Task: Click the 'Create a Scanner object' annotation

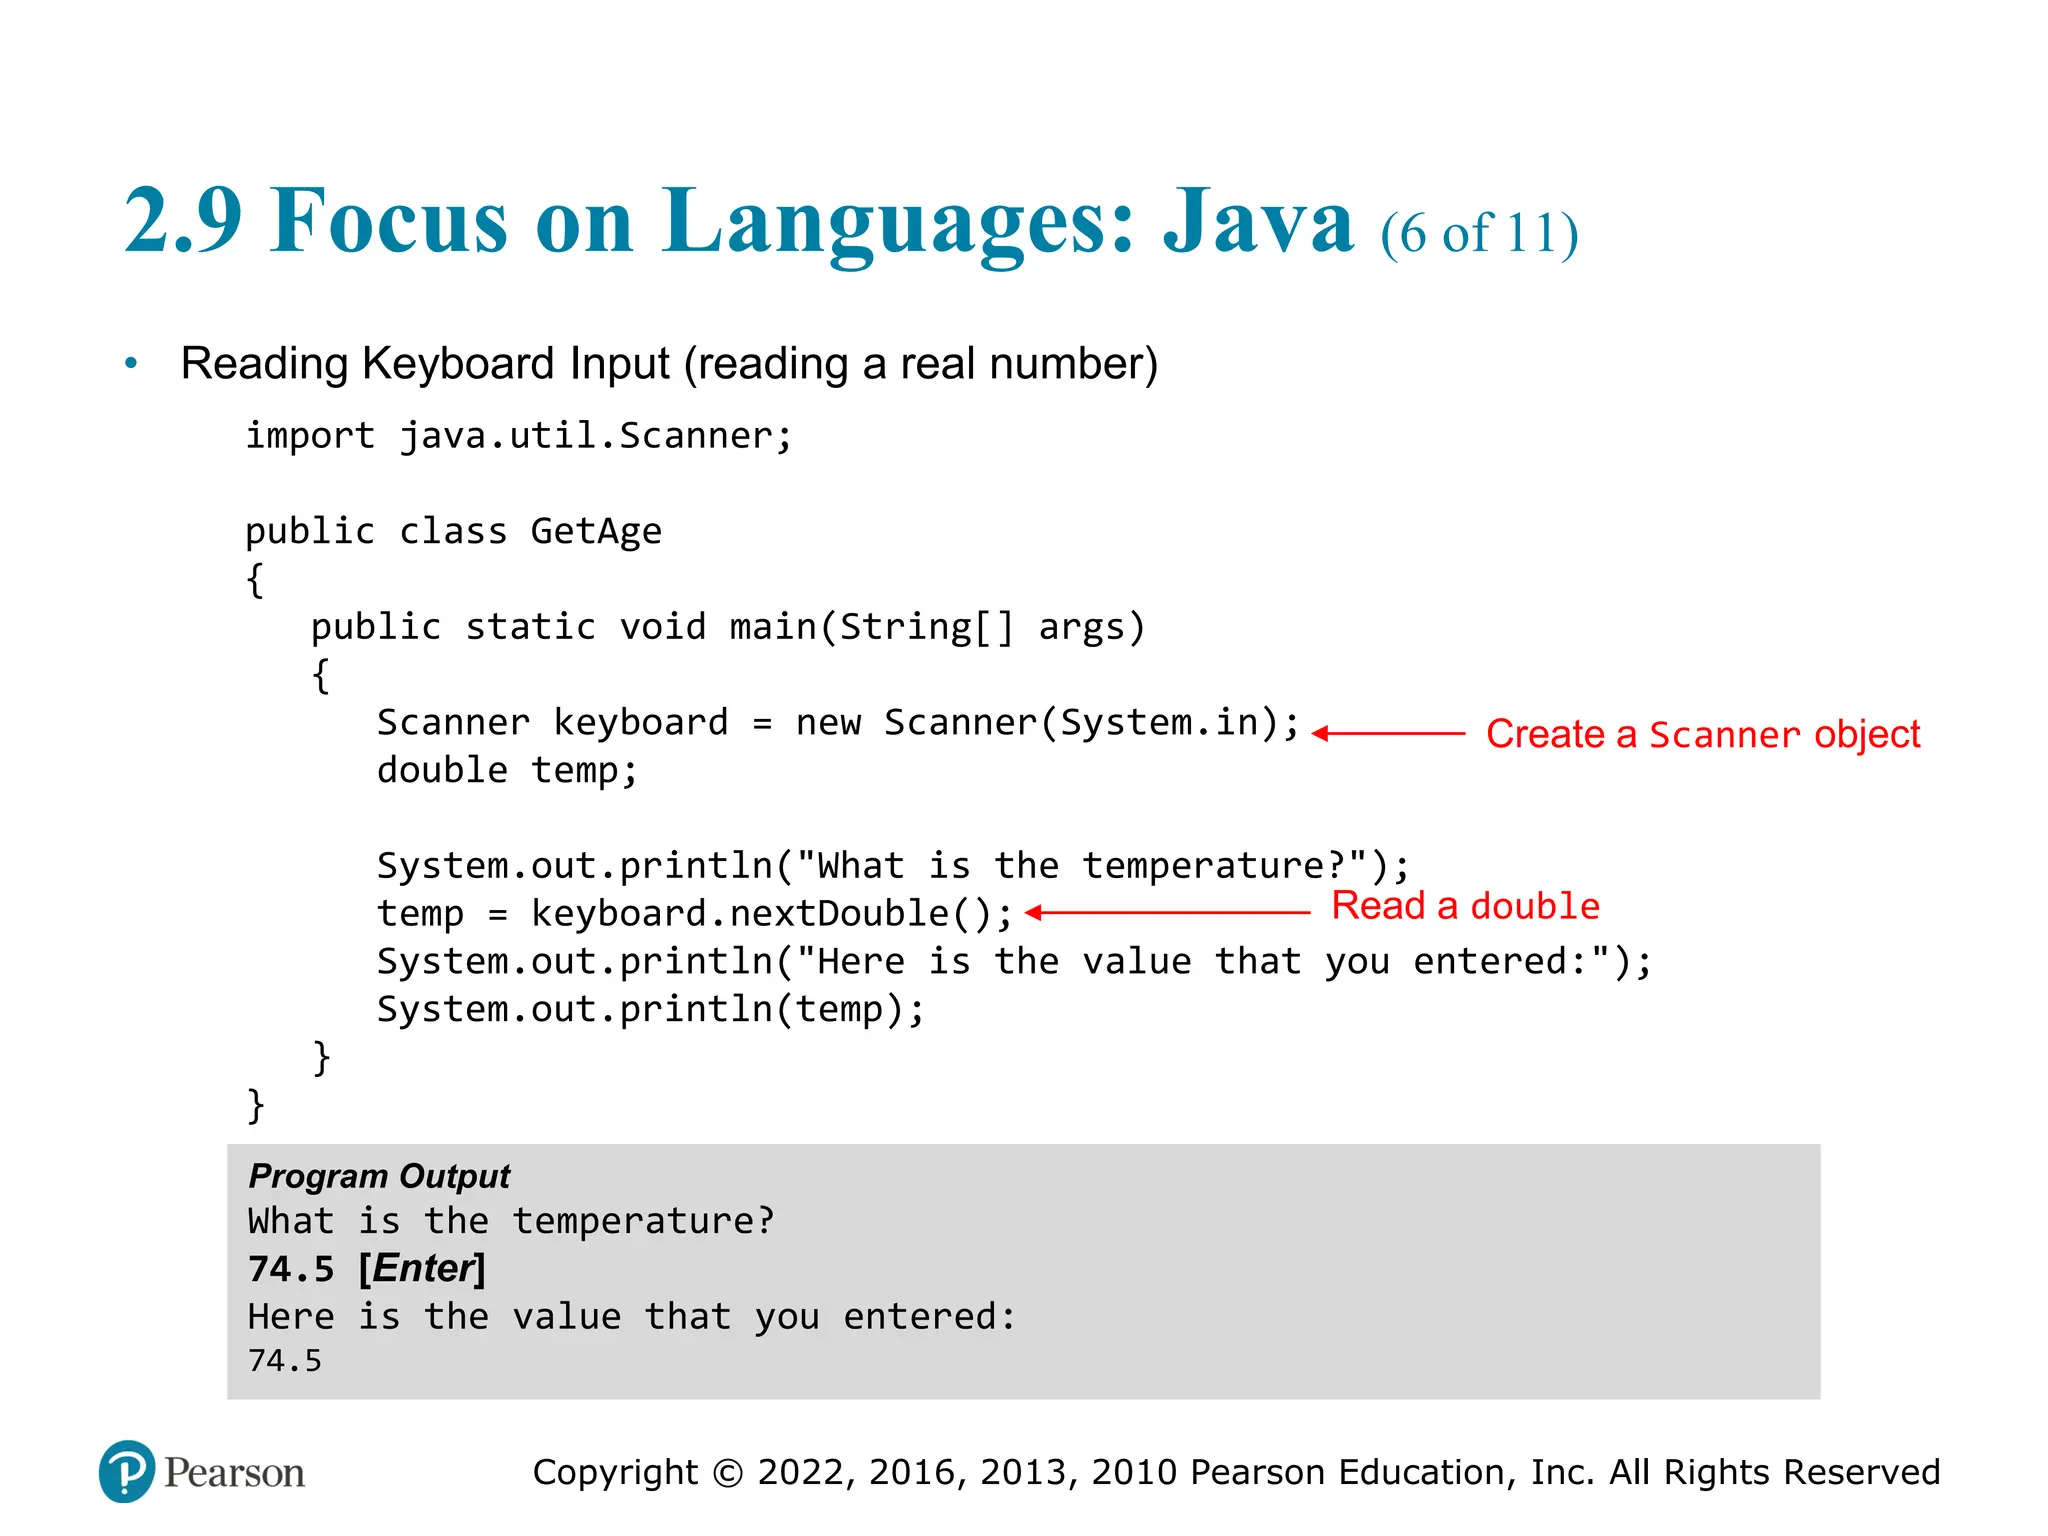Action: 1702,734
